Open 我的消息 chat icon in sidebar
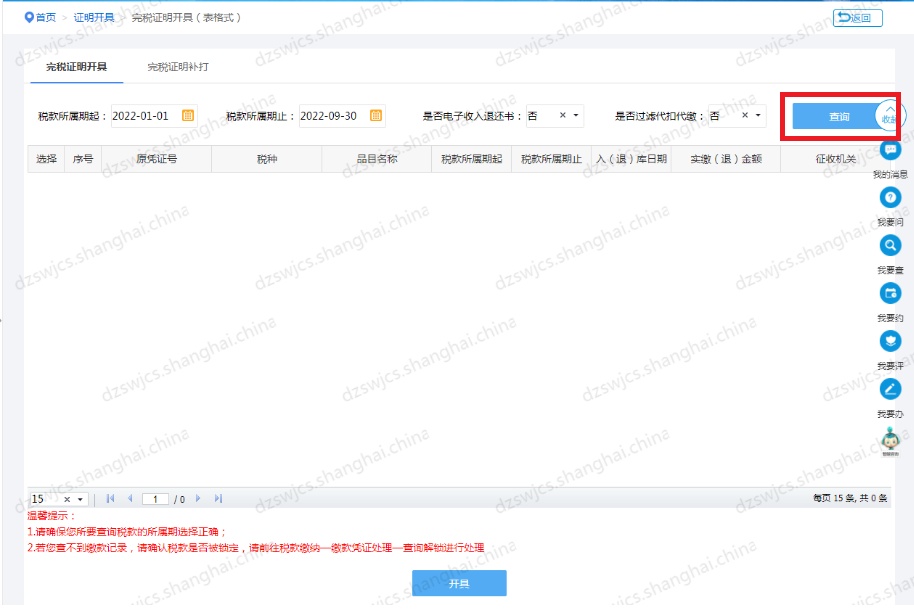The image size is (914, 610). [890, 150]
